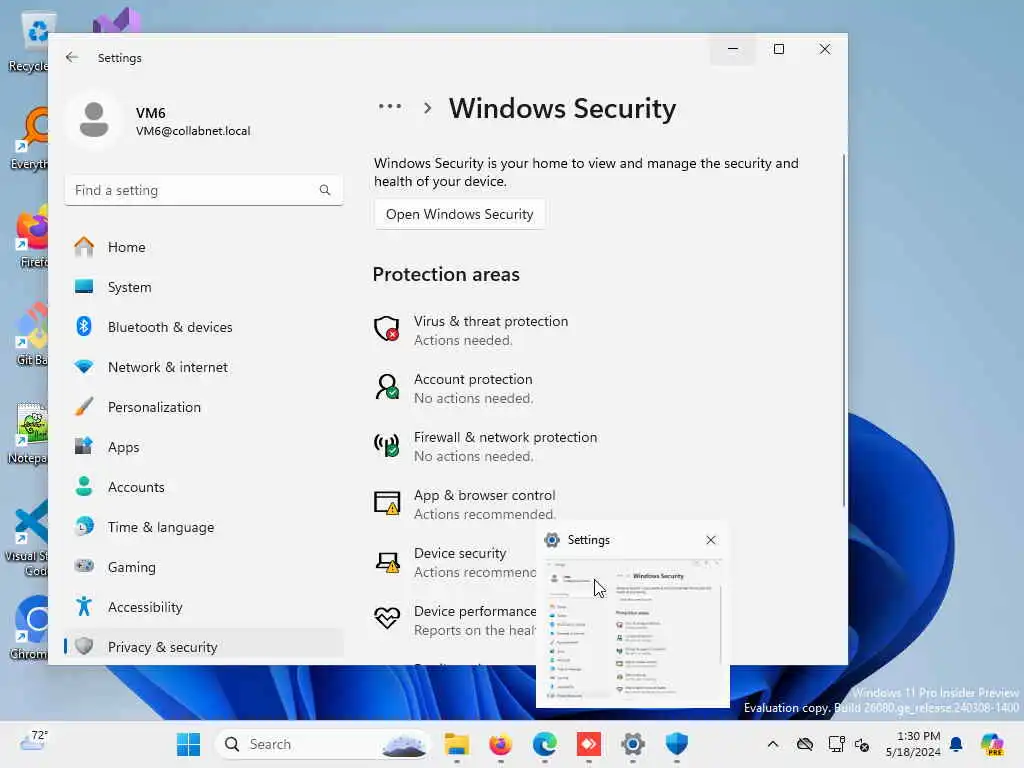Click the System monitor icon
Image resolution: width=1024 pixels, height=768 pixels.
pyautogui.click(x=84, y=287)
